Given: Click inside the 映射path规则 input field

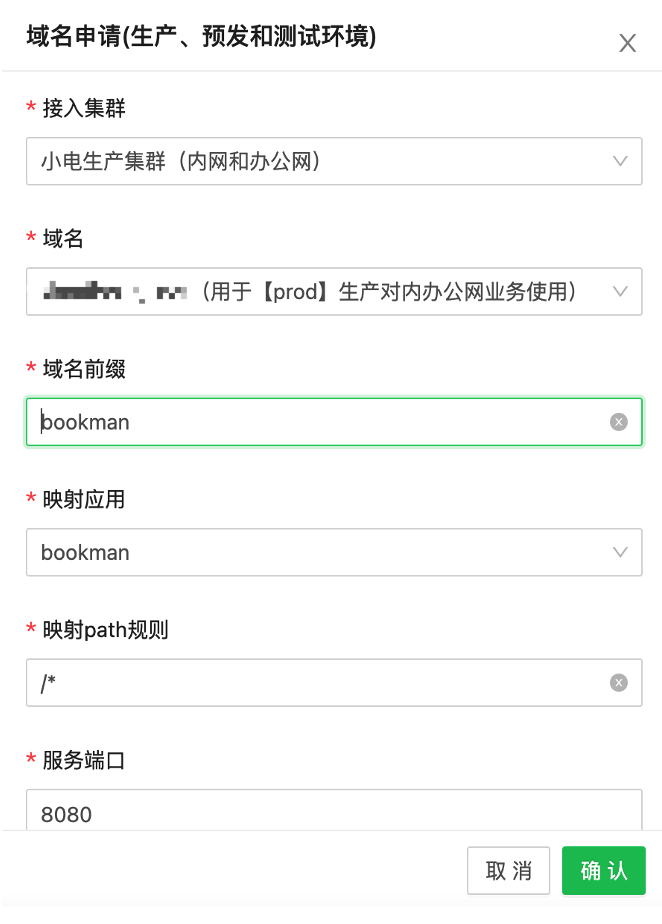Looking at the screenshot, I should coord(300,683).
